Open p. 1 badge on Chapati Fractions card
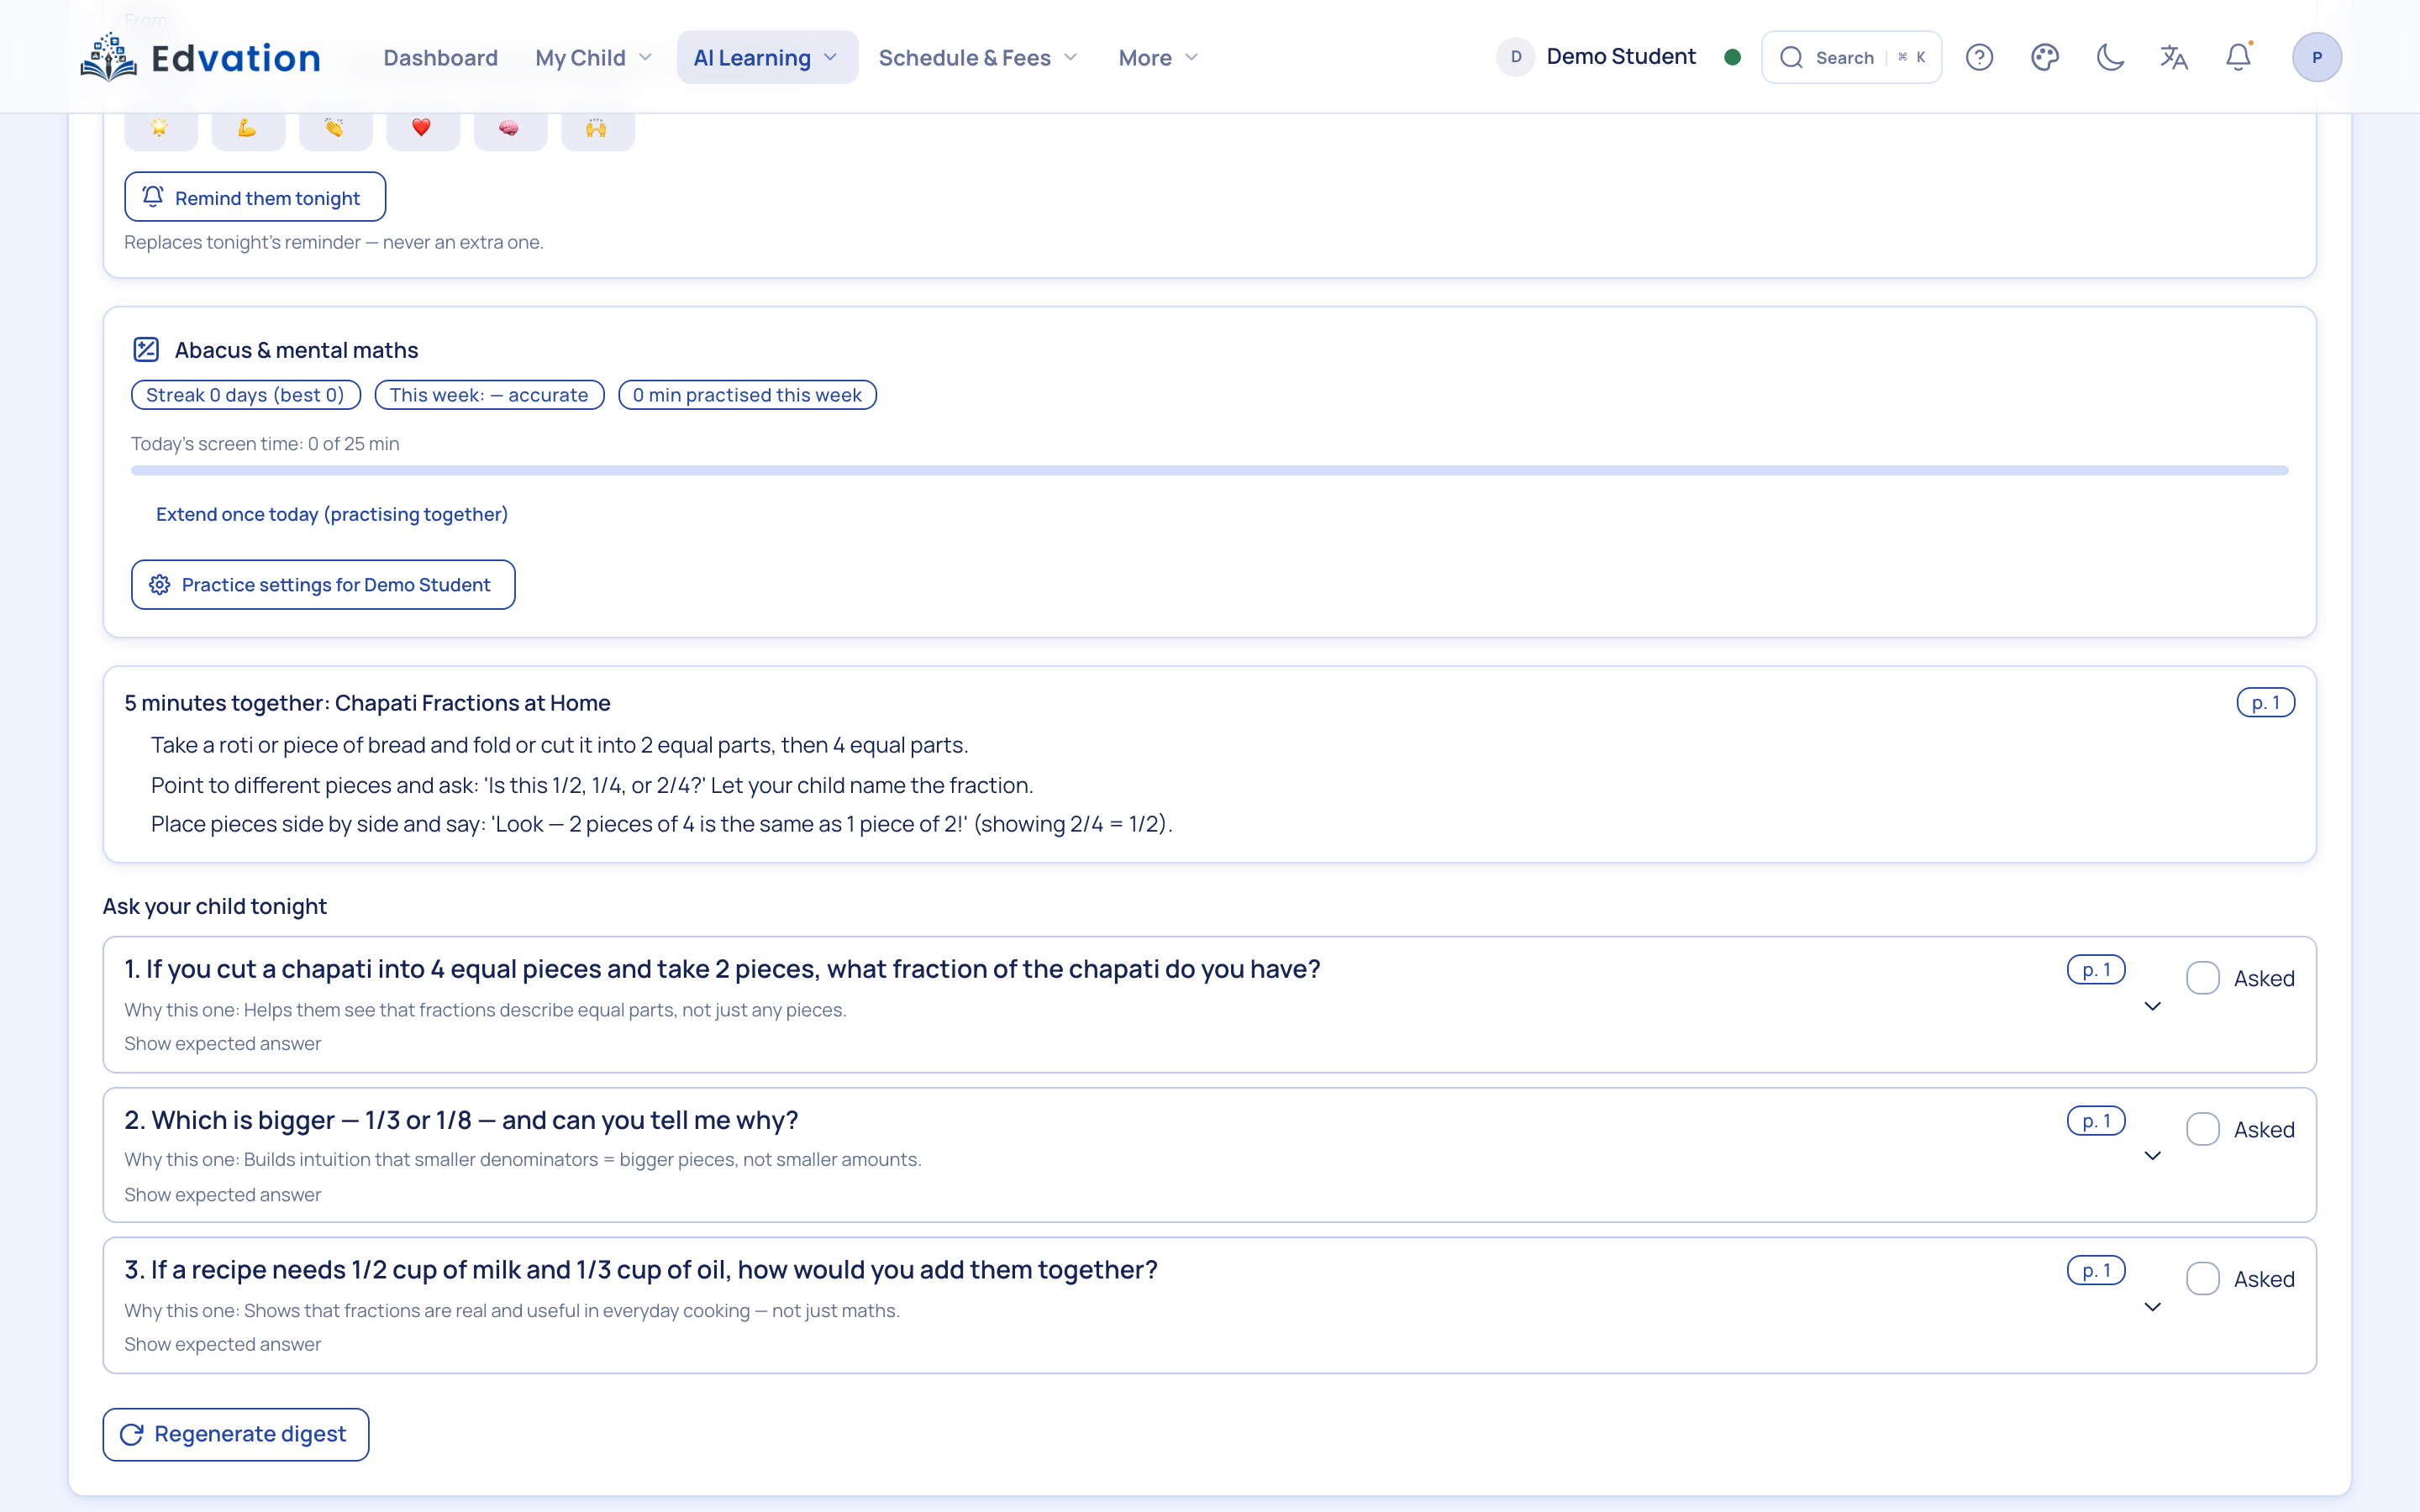 click(2265, 703)
